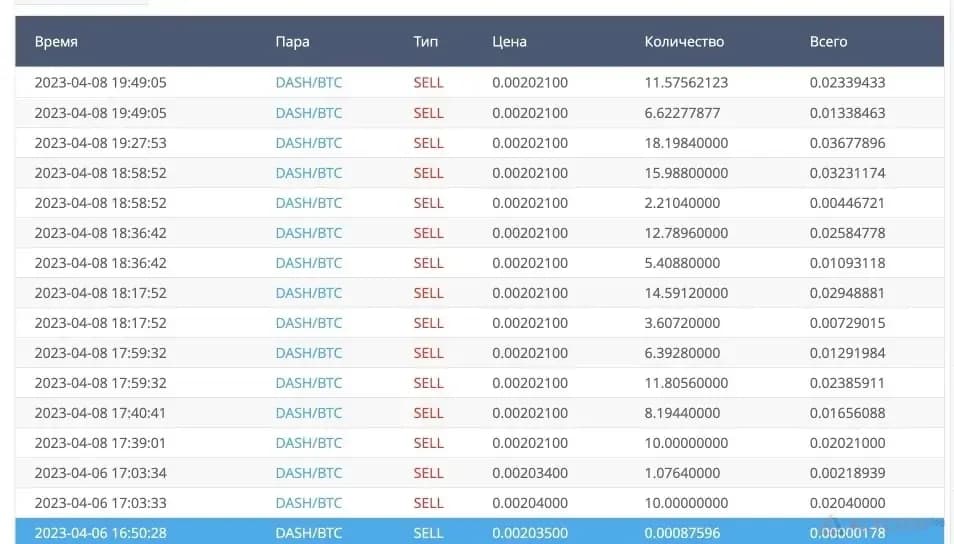Select timestamp 2023-04-08 19:27:53

click(x=100, y=143)
